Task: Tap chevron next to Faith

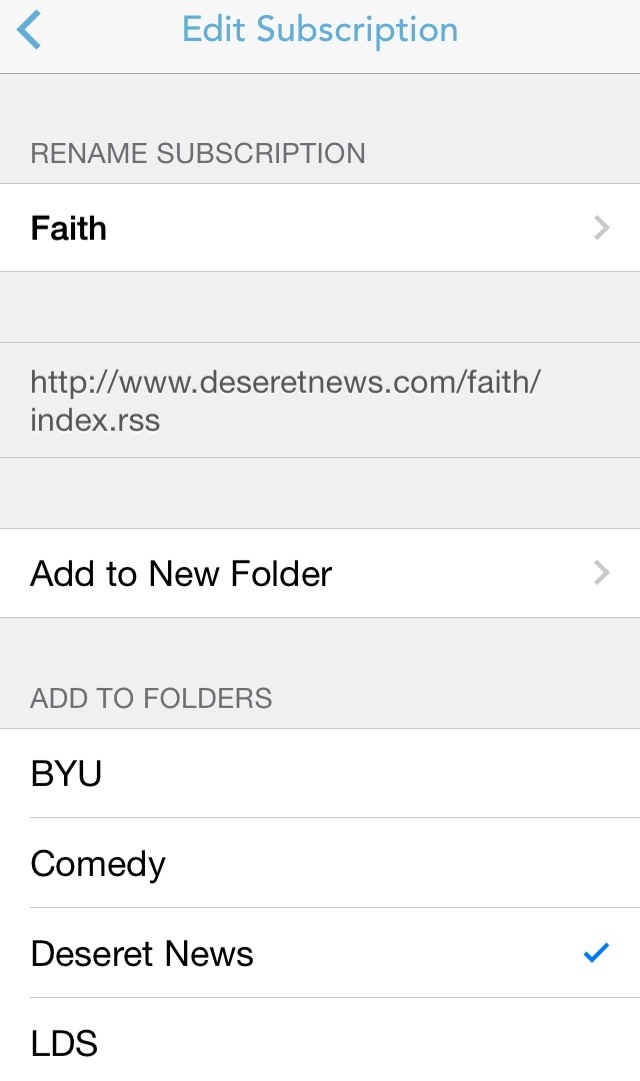Action: (x=601, y=228)
